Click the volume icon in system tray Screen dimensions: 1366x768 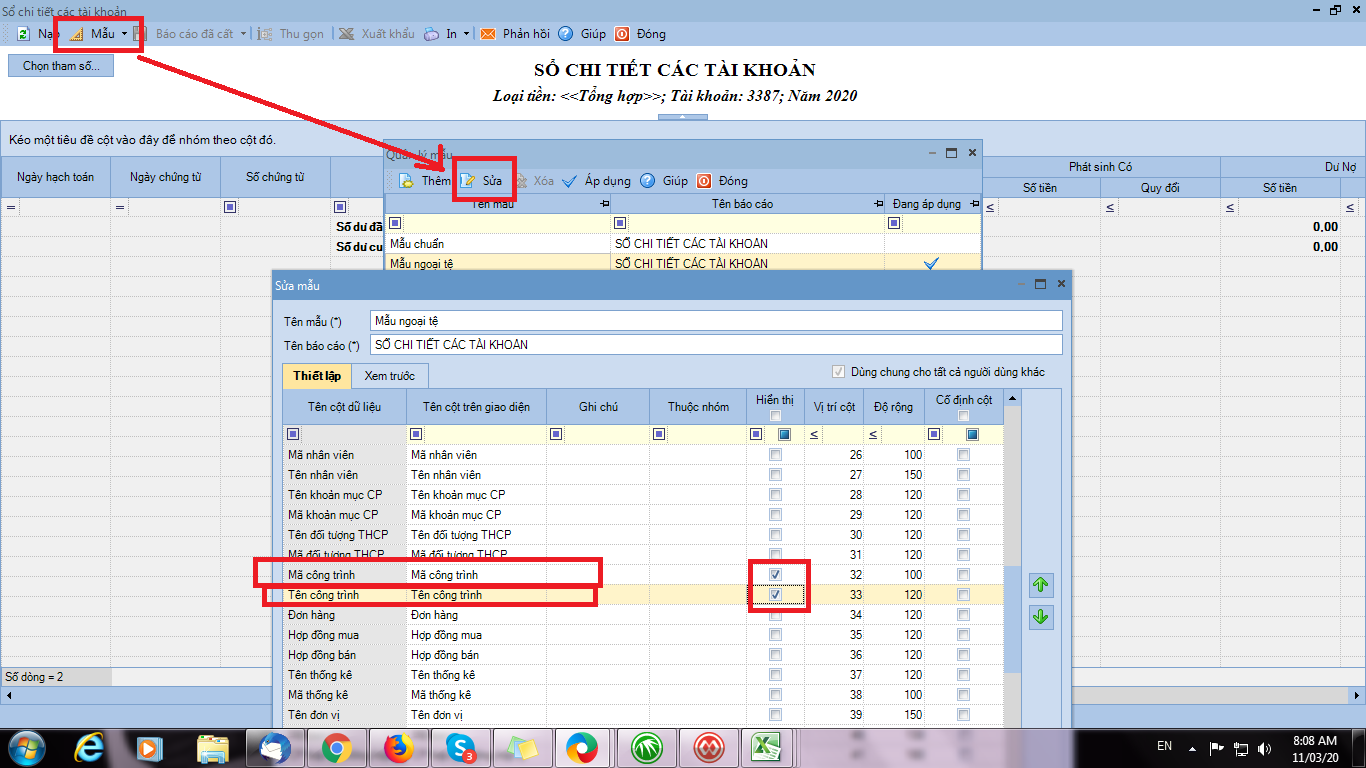point(1266,747)
